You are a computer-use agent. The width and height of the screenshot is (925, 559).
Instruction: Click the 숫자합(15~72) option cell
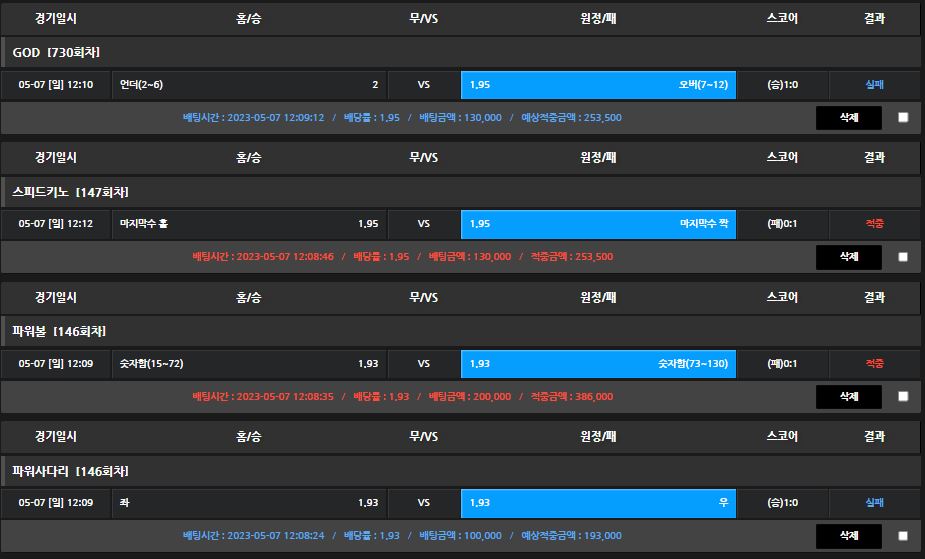249,364
